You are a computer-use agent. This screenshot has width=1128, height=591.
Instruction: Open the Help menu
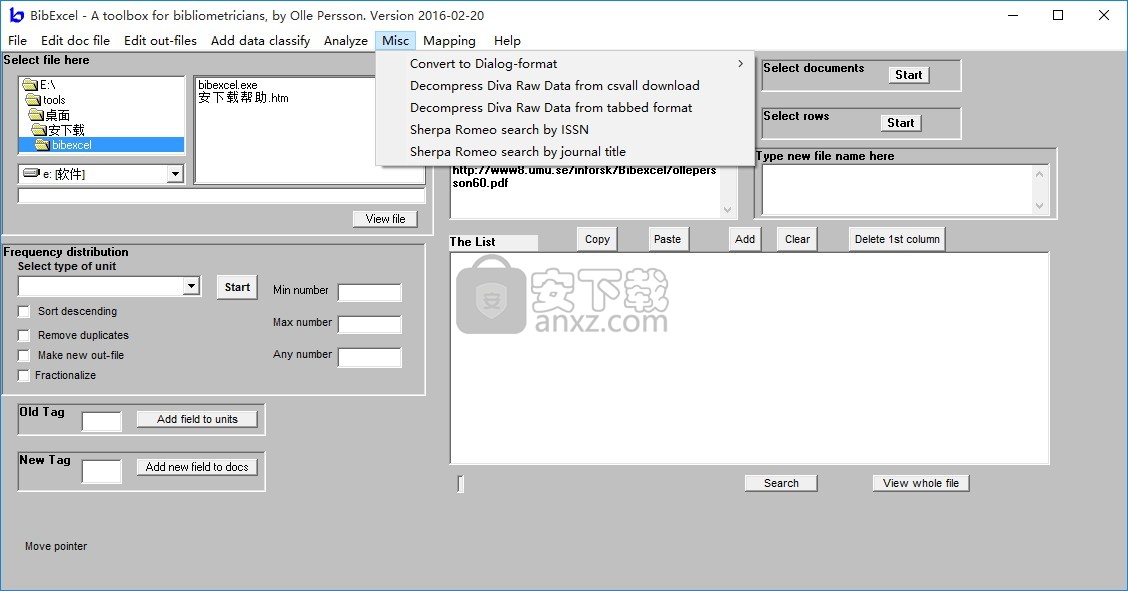(507, 40)
